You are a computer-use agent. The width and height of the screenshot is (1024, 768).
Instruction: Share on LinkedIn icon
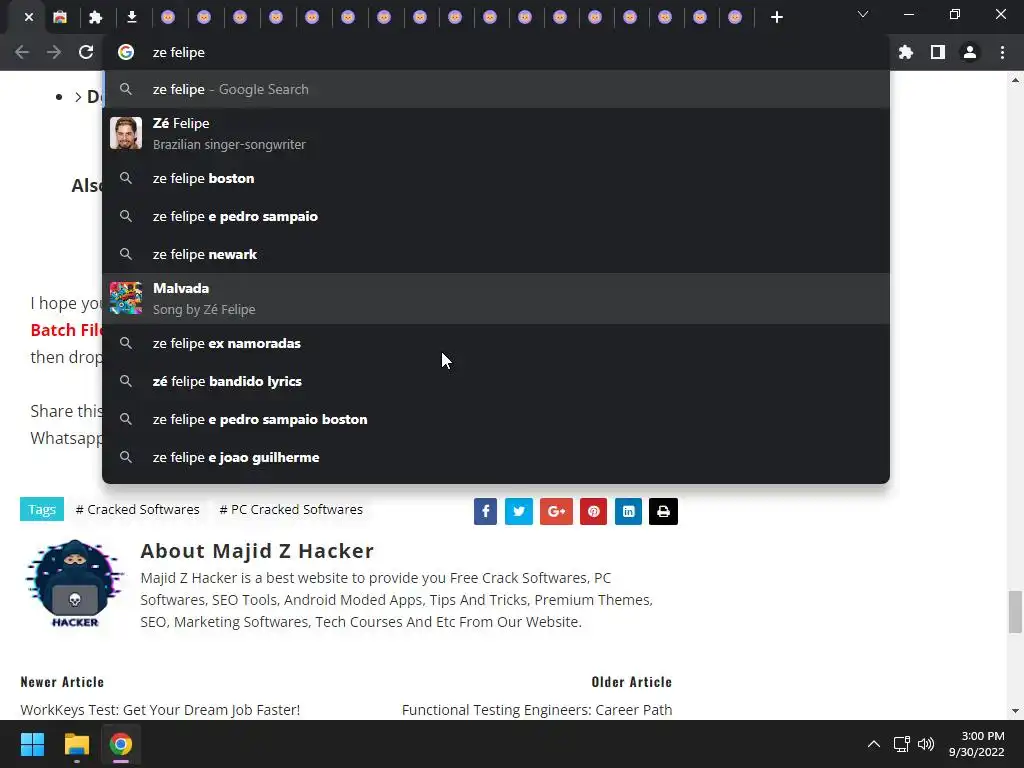[628, 511]
